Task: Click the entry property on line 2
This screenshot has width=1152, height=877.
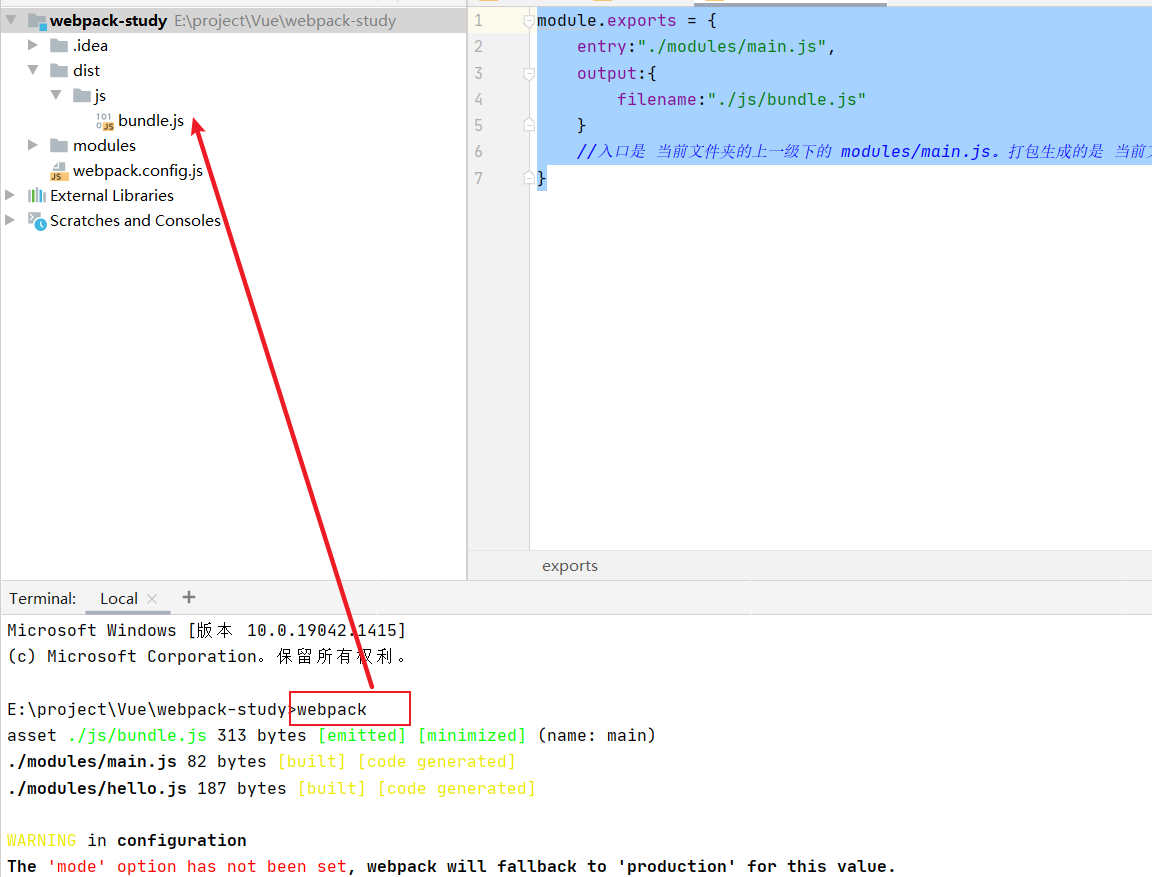Action: tap(602, 46)
